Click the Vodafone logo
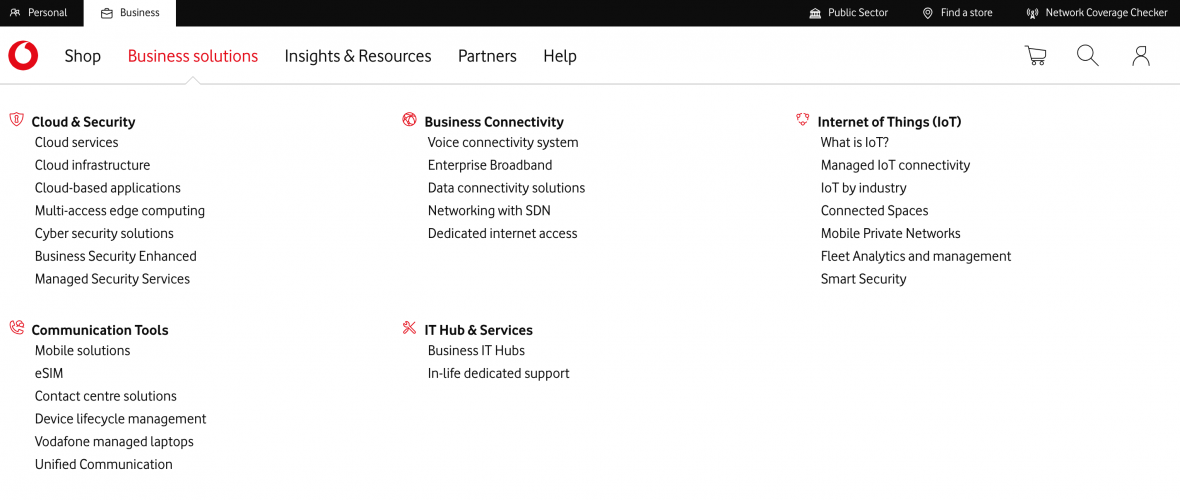The image size is (1180, 500). tap(23, 56)
